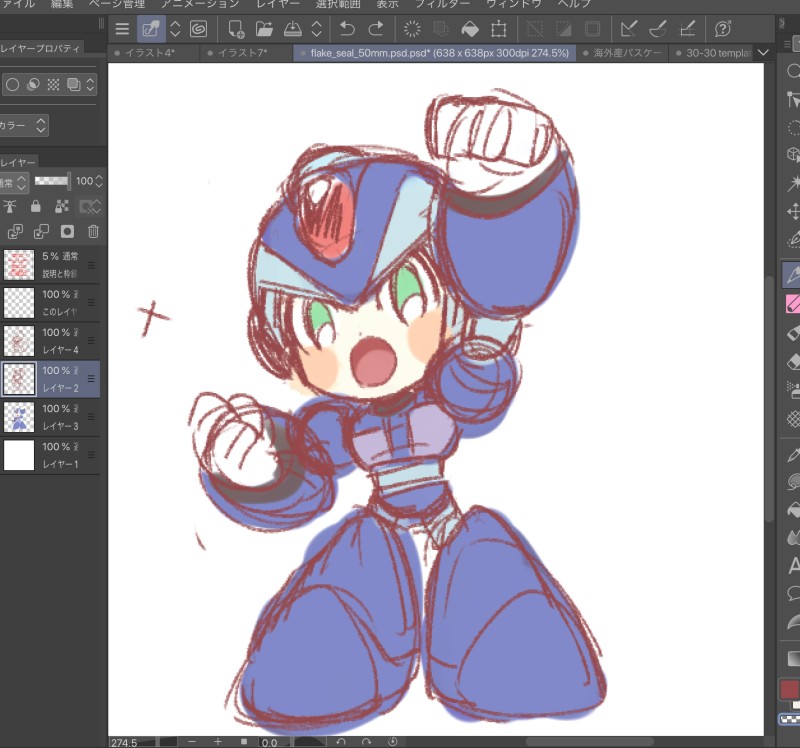Open the 編集 menu
Viewport: 800px width, 748px height.
[x=62, y=4]
